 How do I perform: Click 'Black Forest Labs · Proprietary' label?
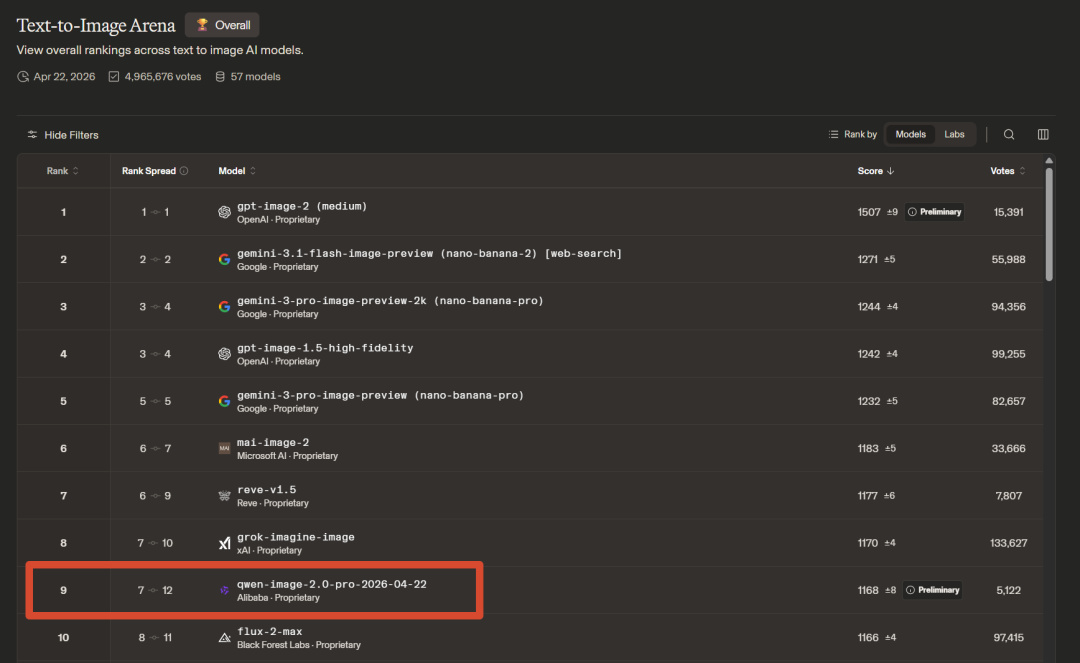click(x=299, y=645)
